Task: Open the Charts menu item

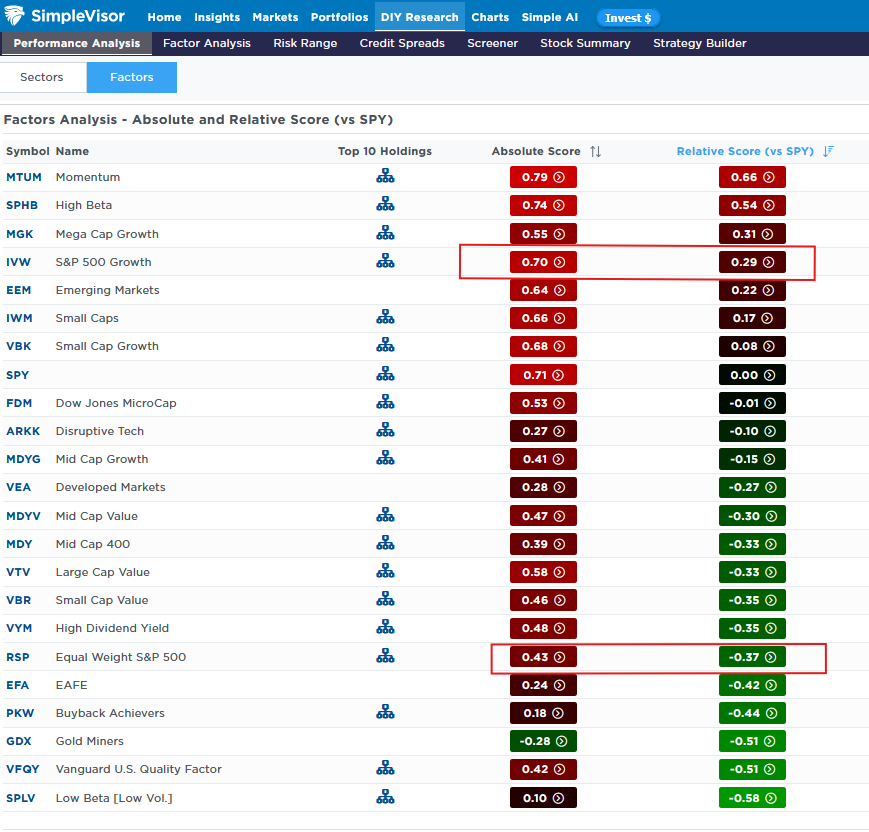Action: [490, 17]
